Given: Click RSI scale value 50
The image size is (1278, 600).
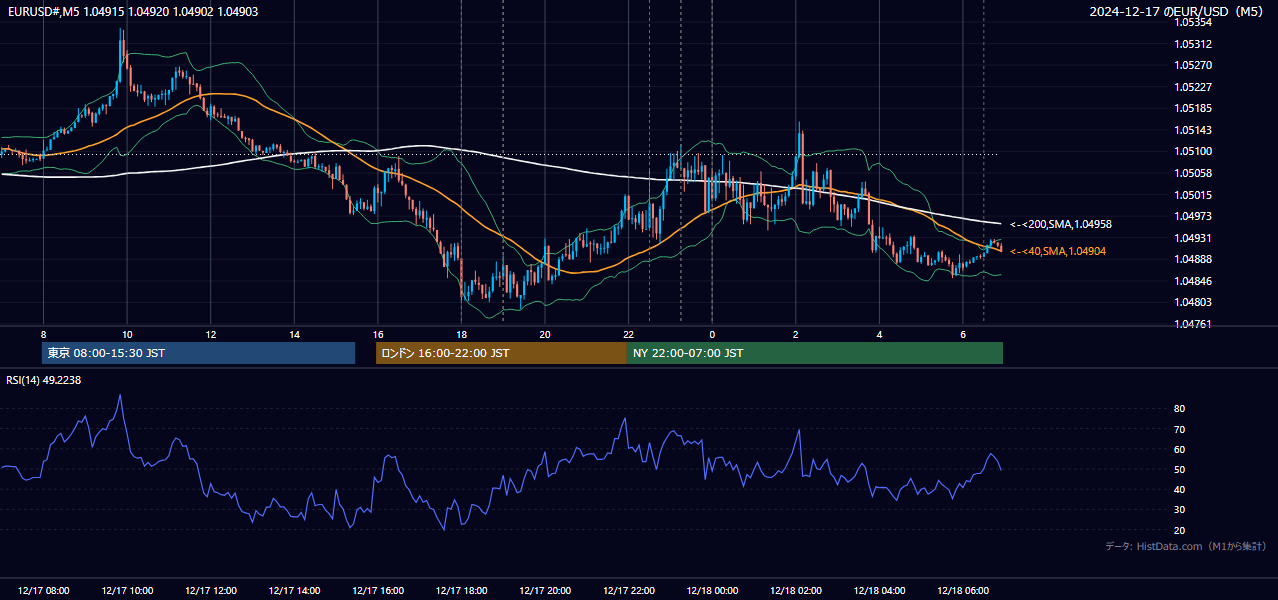Looking at the screenshot, I should point(1180,470).
